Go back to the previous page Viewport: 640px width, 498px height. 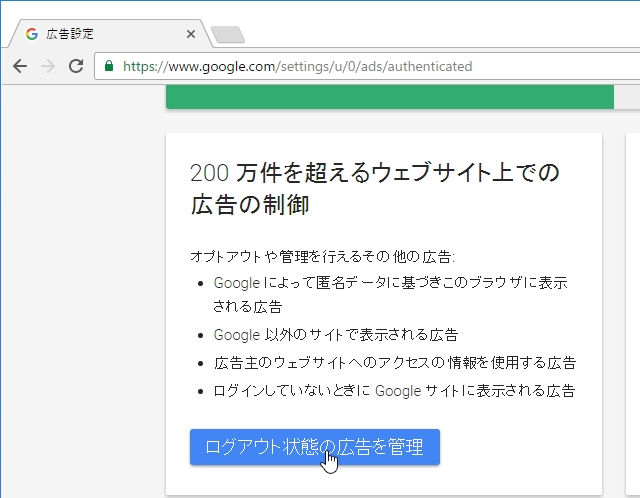(x=20, y=66)
